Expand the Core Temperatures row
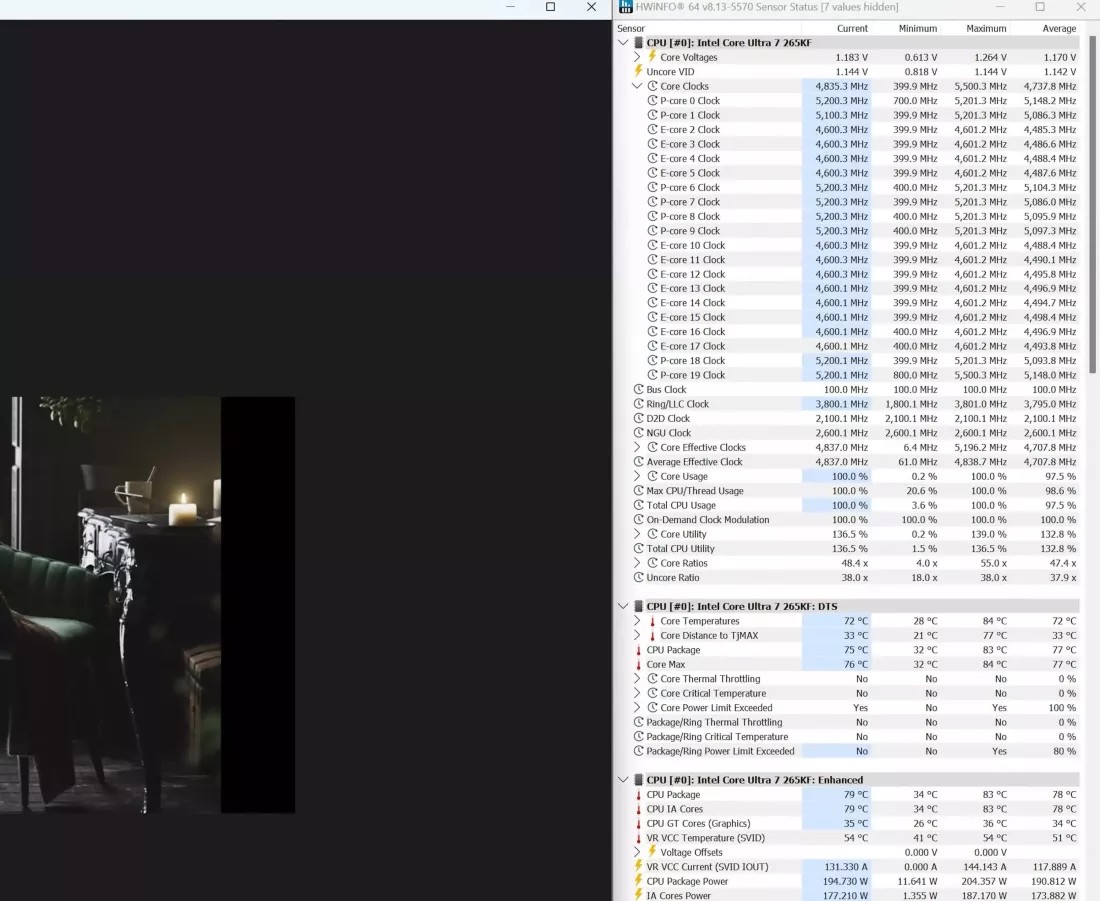The width and height of the screenshot is (1100, 901). (637, 621)
